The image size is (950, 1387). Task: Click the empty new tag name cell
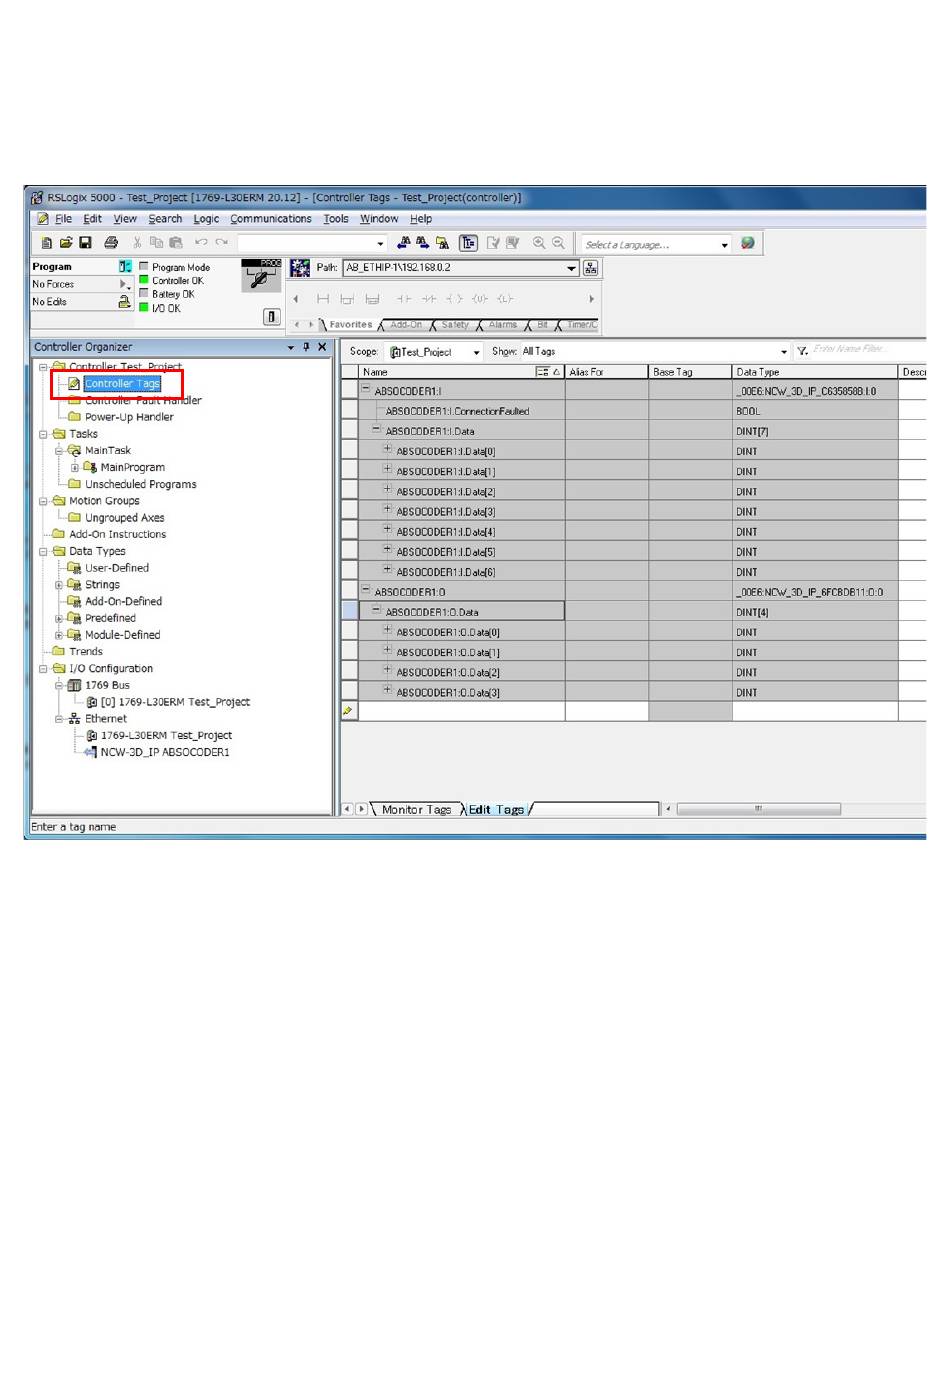[461, 711]
